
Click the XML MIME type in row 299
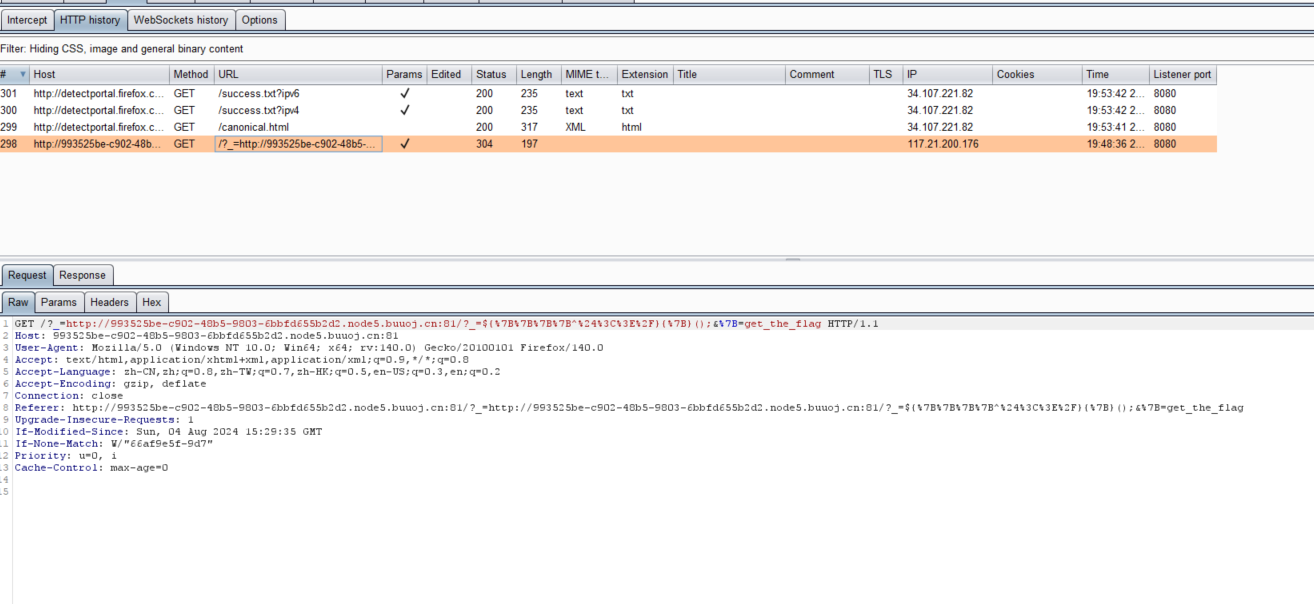click(x=575, y=127)
